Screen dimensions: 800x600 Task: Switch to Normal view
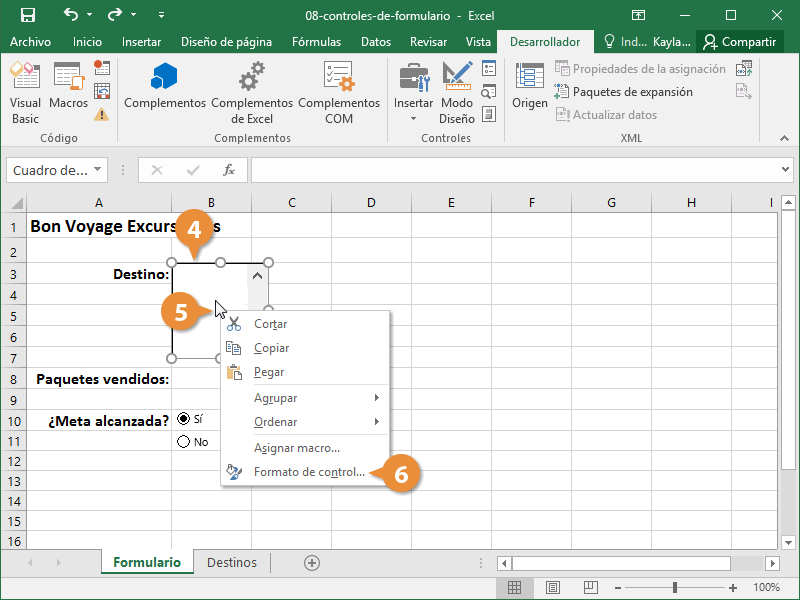coord(514,588)
